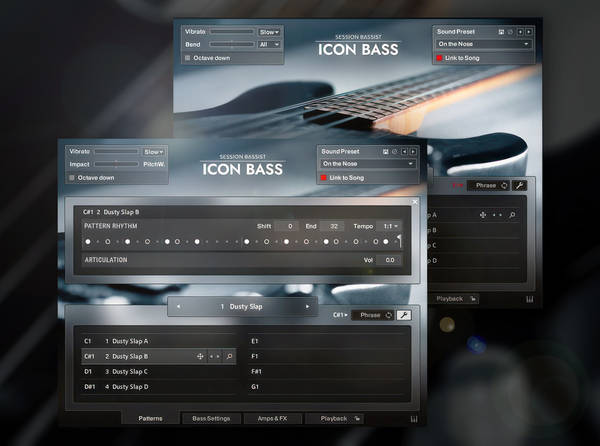The image size is (600, 446).
Task: Click the wrench settings icon in the front window
Action: click(404, 315)
